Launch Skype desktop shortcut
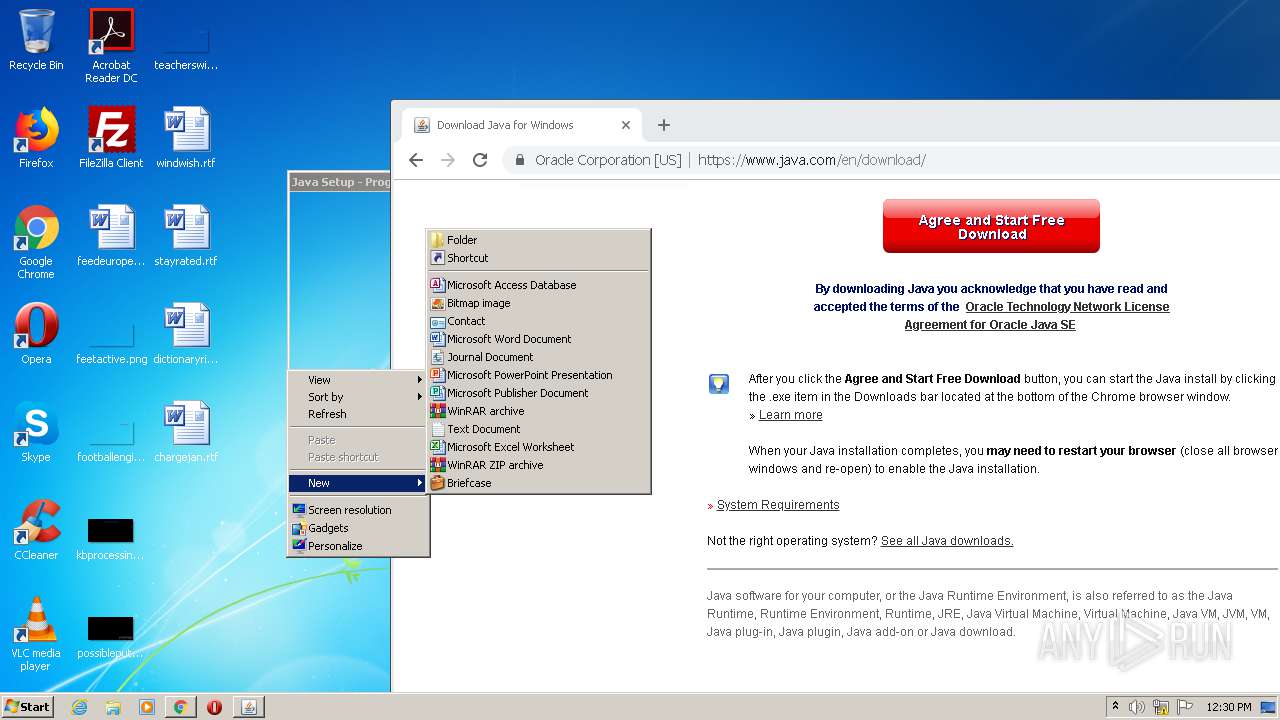The width and height of the screenshot is (1280, 720). click(x=36, y=432)
